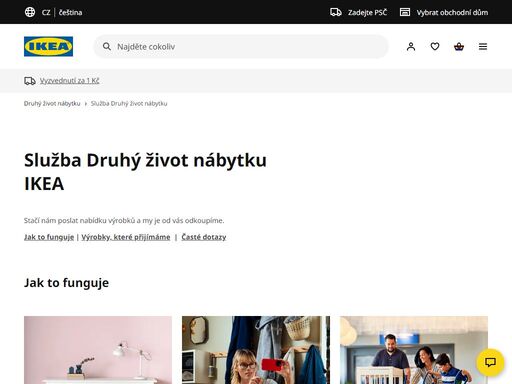Viewport: 512px width, 384px height.
Task: Open the hamburger menu
Action: 483,46
